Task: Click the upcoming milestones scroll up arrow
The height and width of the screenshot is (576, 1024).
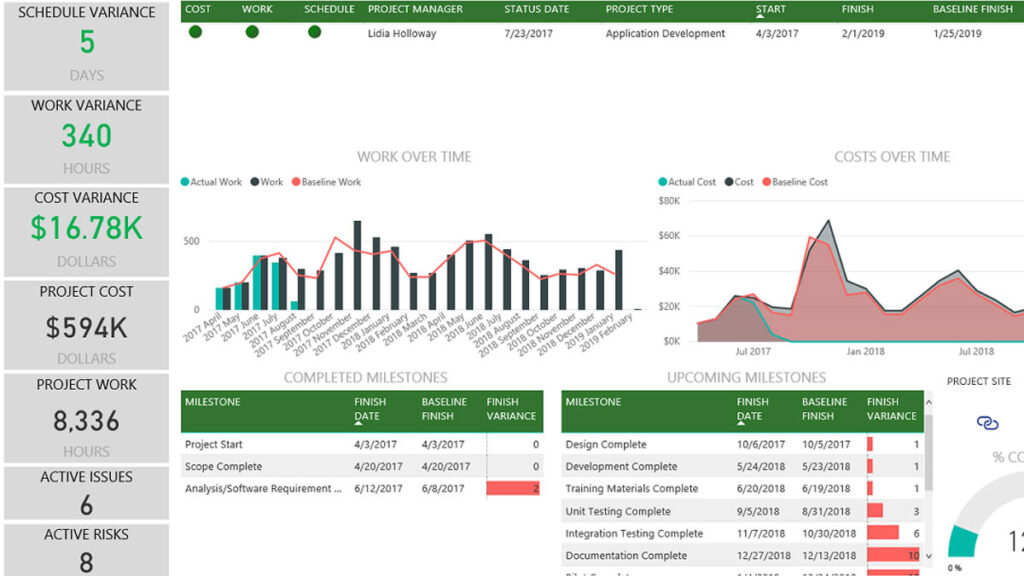Action: 929,402
